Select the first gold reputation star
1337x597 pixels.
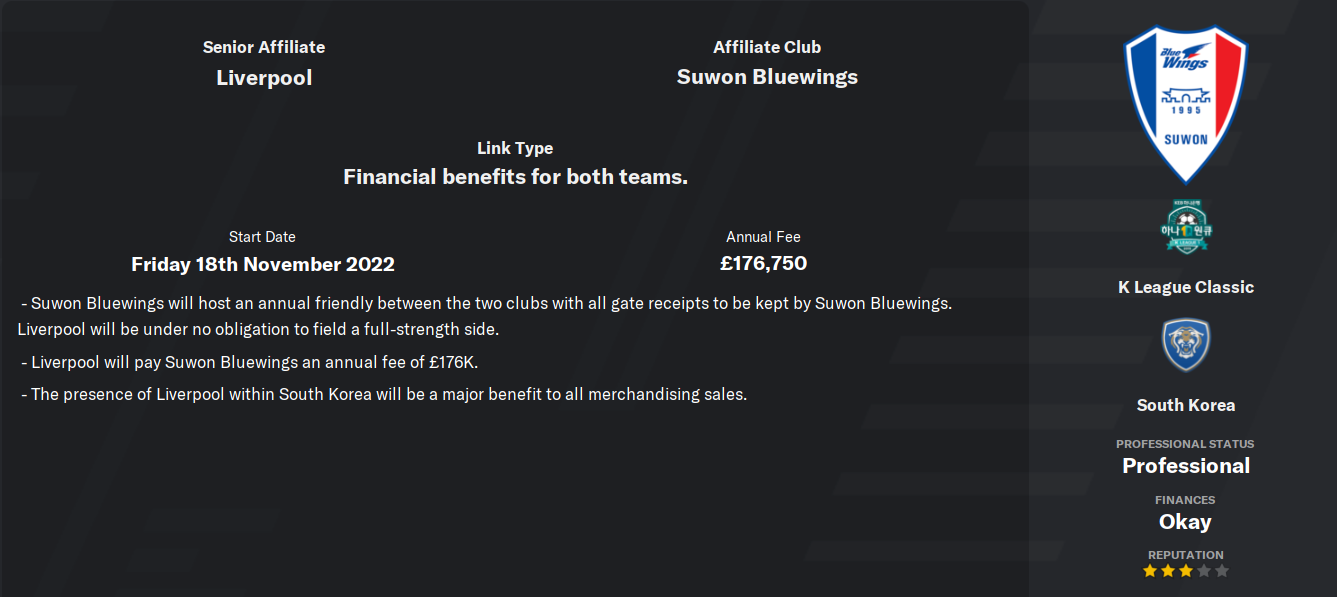pyautogui.click(x=1150, y=571)
